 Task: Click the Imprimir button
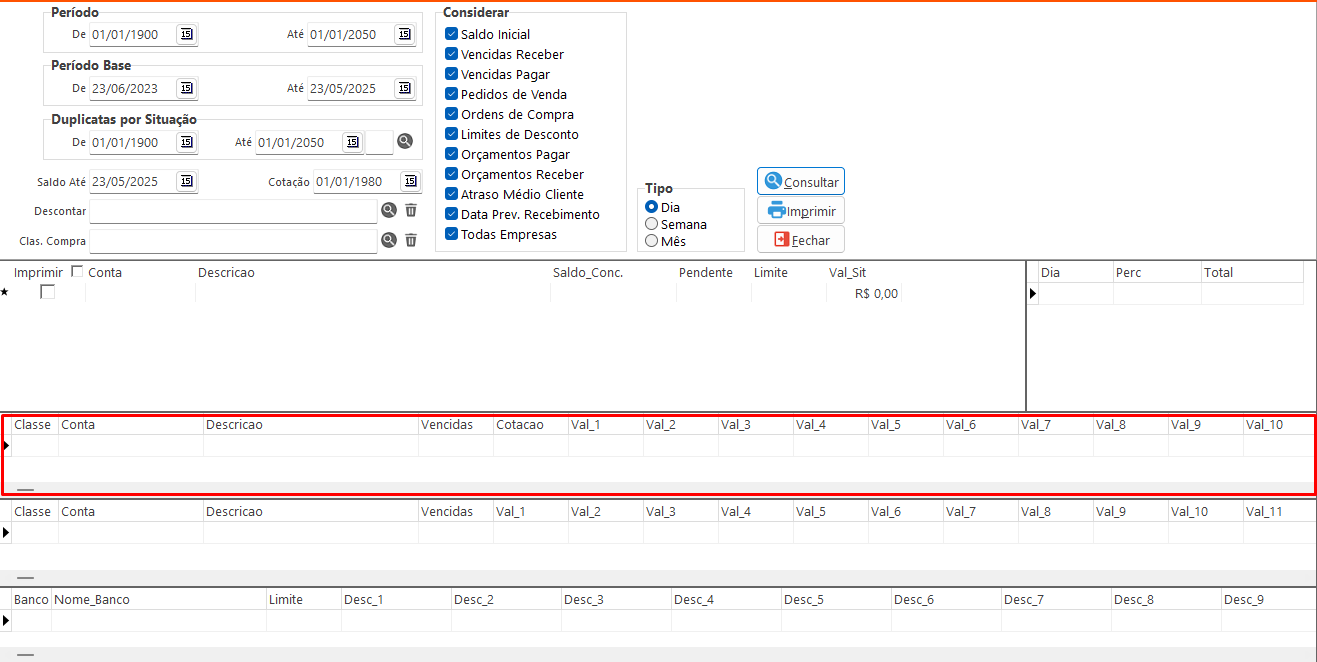pyautogui.click(x=801, y=211)
